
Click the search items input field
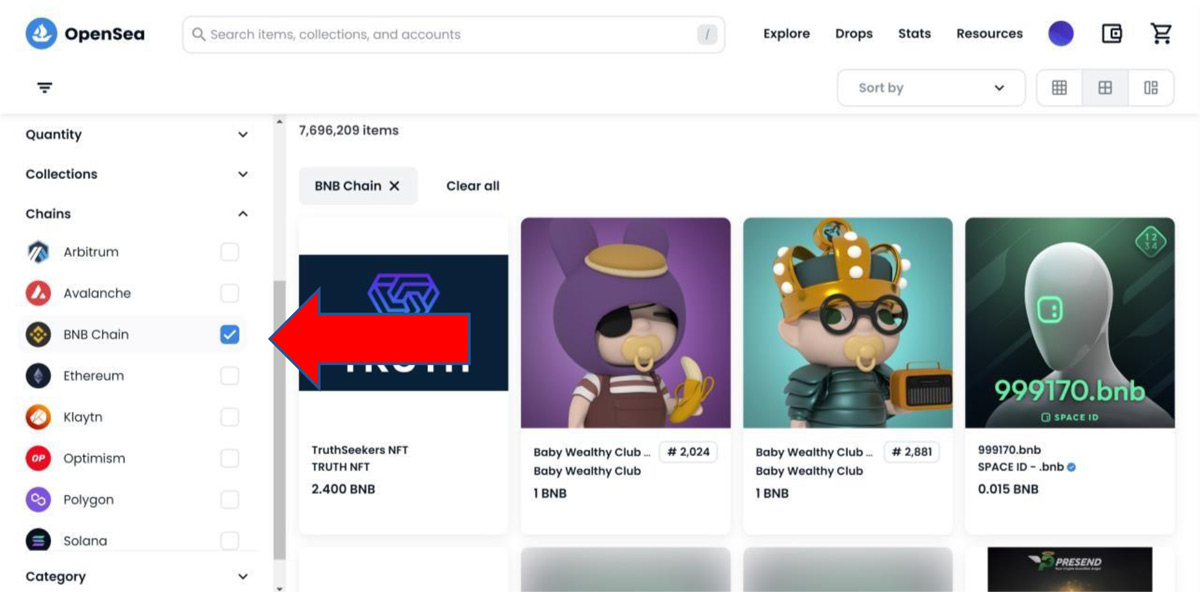450,35
